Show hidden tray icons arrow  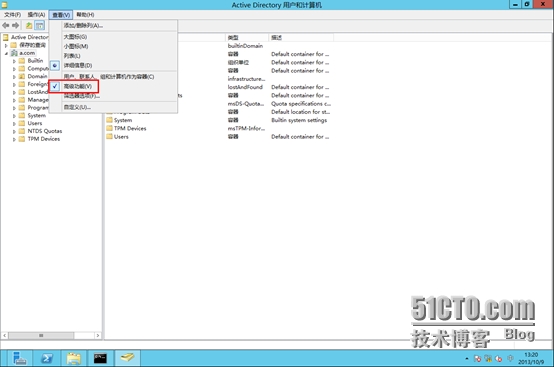467,359
